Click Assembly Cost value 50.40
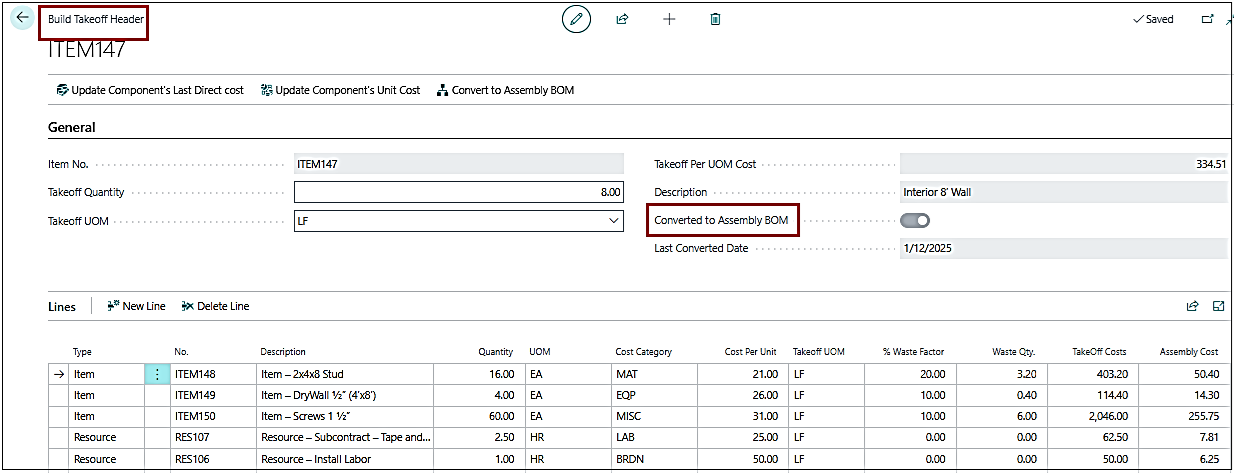This screenshot has width=1234, height=473. [1183, 374]
